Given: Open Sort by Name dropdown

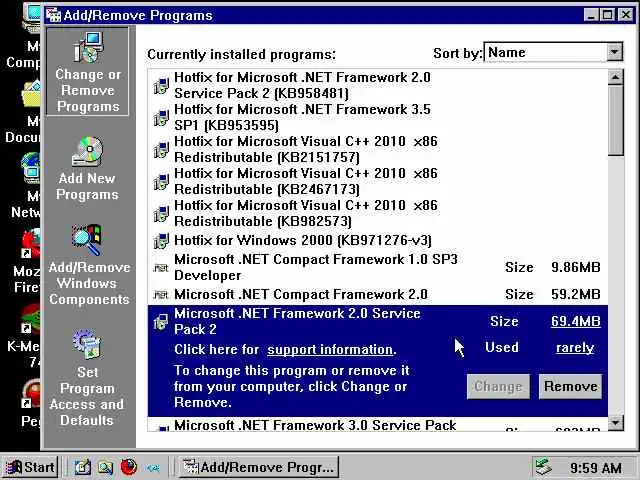Looking at the screenshot, I should coord(614,52).
